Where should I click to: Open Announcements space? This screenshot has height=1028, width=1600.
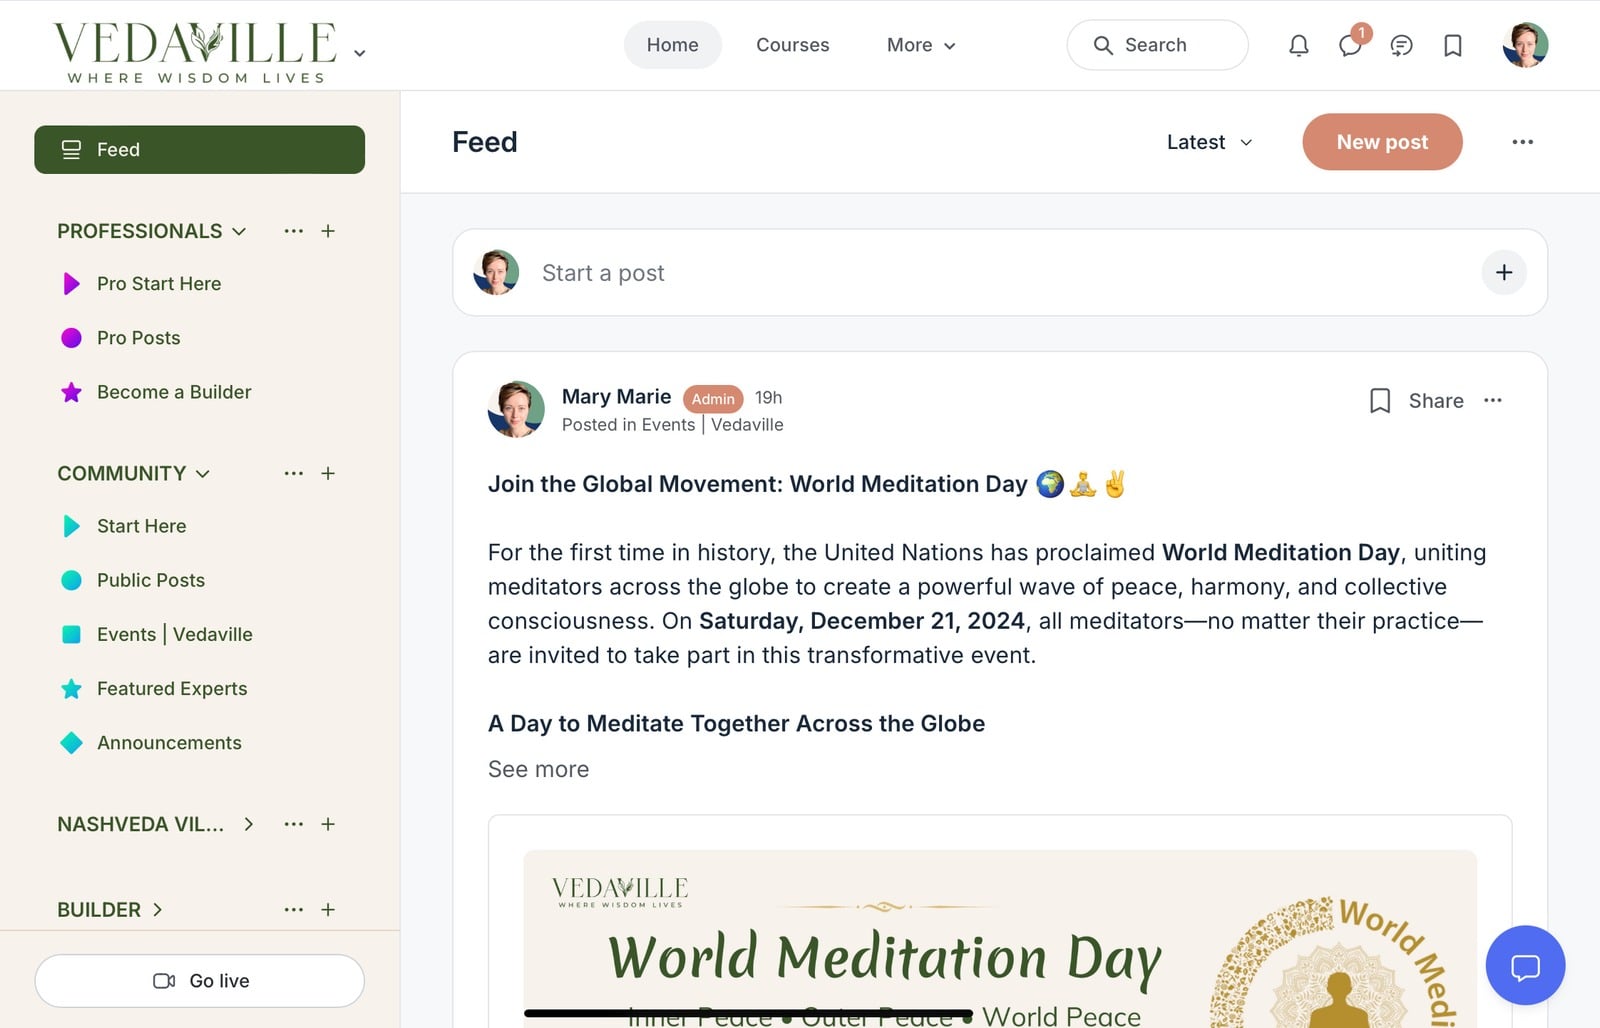point(169,743)
